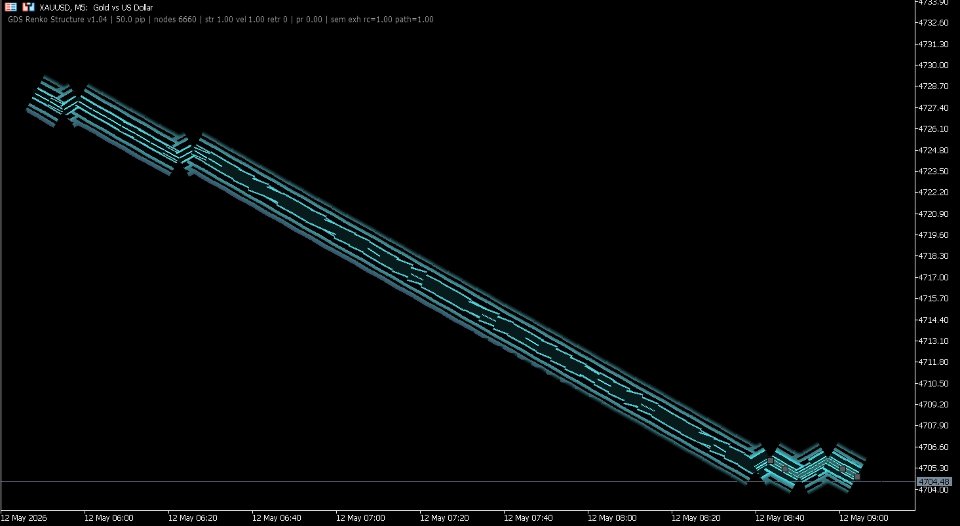Click the 12 May 08:40 time label
Screen dimensions: 960x526
(x=780, y=518)
